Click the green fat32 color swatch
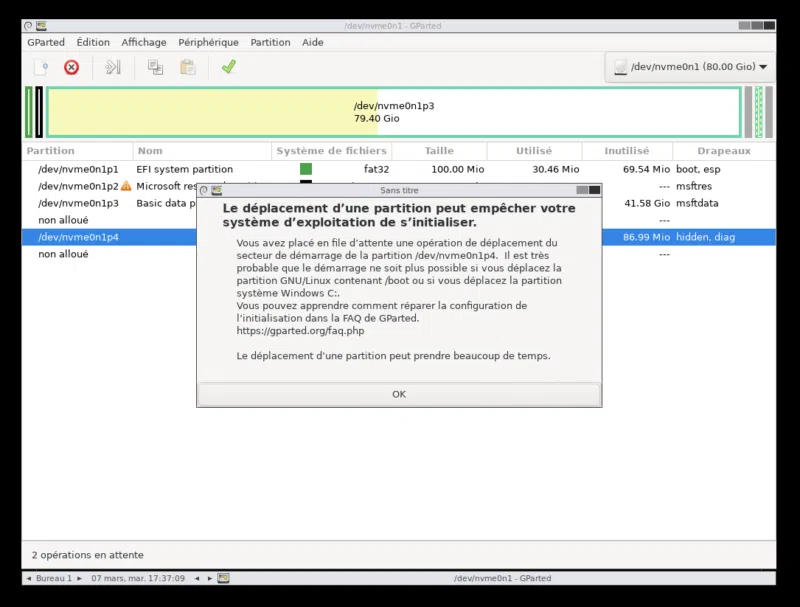Image resolution: width=800 pixels, height=607 pixels. click(x=306, y=169)
